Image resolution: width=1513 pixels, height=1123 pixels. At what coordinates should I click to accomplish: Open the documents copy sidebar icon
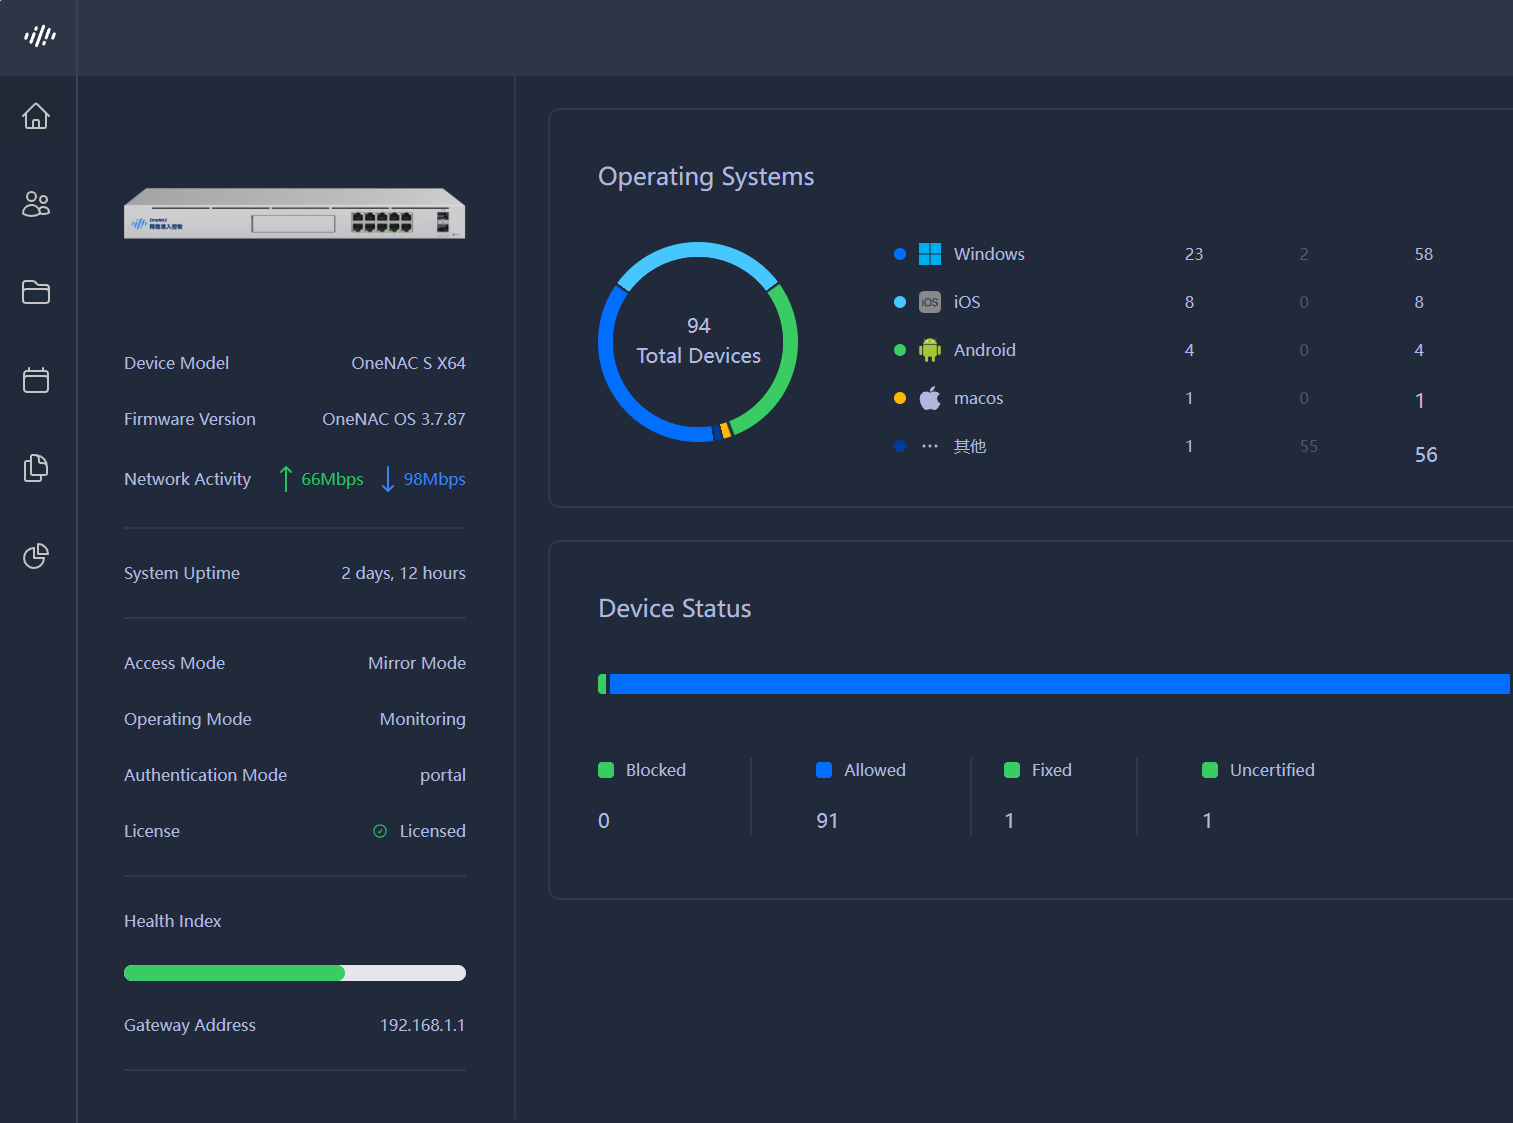(x=36, y=468)
